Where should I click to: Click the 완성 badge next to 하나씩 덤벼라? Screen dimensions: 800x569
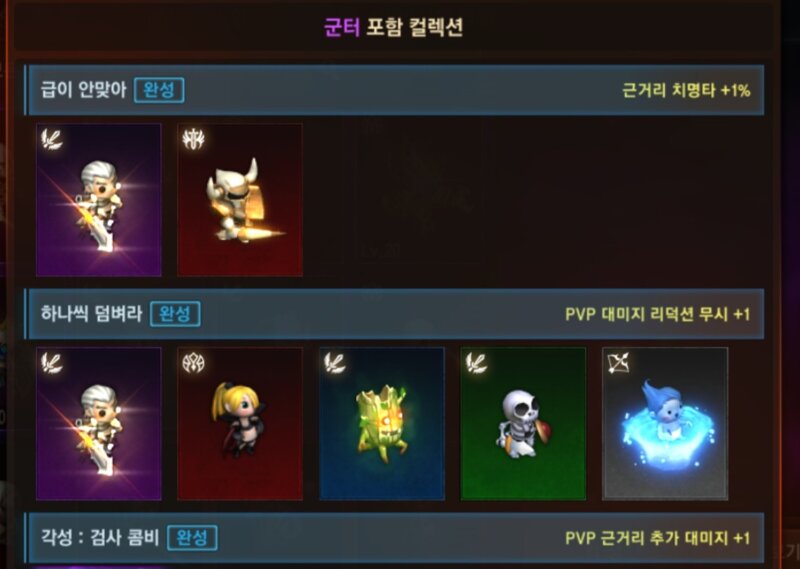(176, 314)
